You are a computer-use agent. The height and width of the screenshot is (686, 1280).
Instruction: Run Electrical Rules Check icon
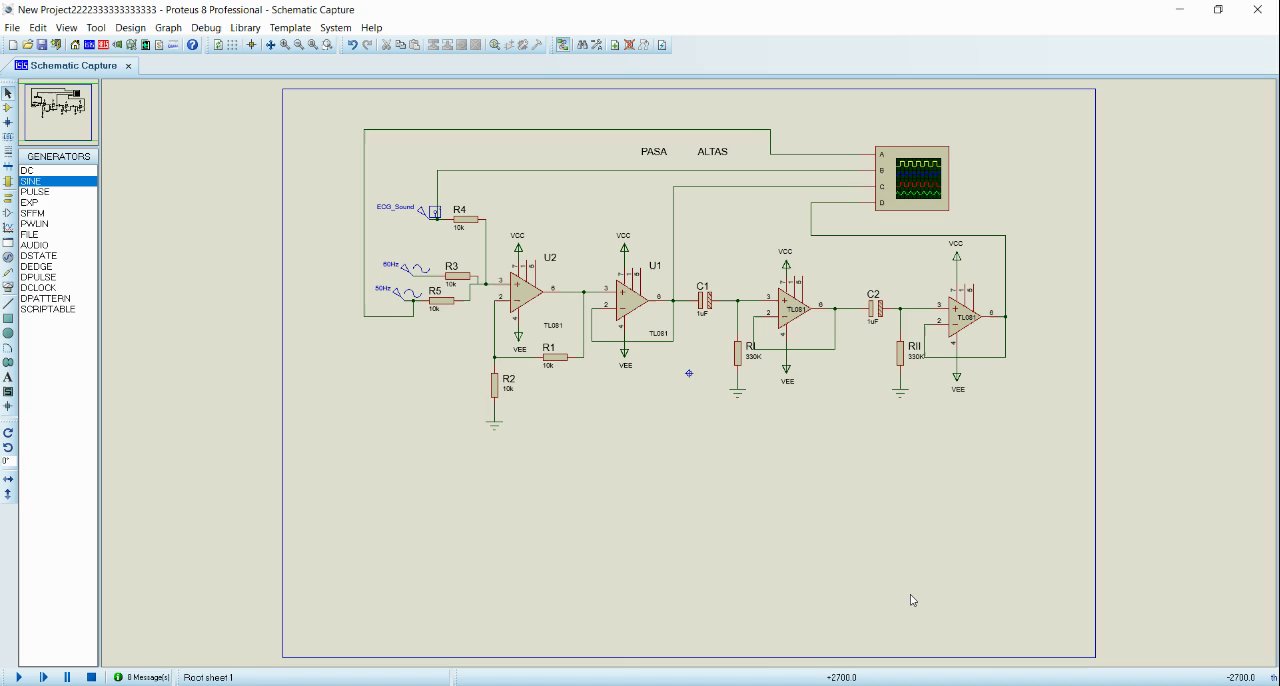coord(662,45)
